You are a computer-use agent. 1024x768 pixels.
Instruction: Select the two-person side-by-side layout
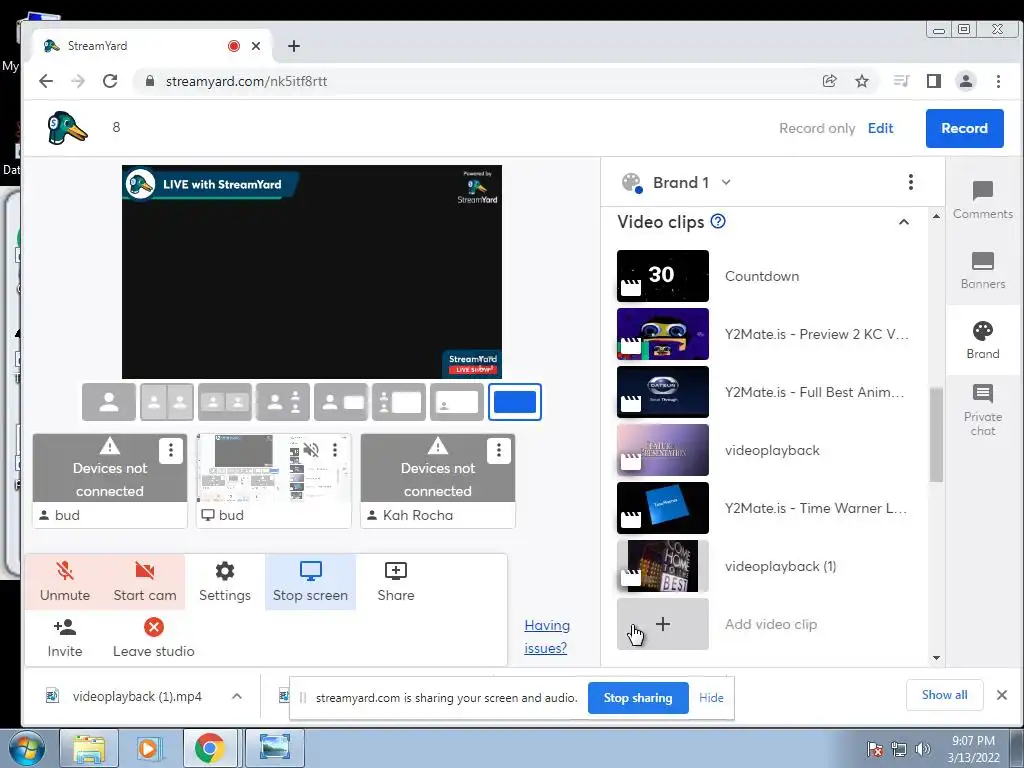167,402
